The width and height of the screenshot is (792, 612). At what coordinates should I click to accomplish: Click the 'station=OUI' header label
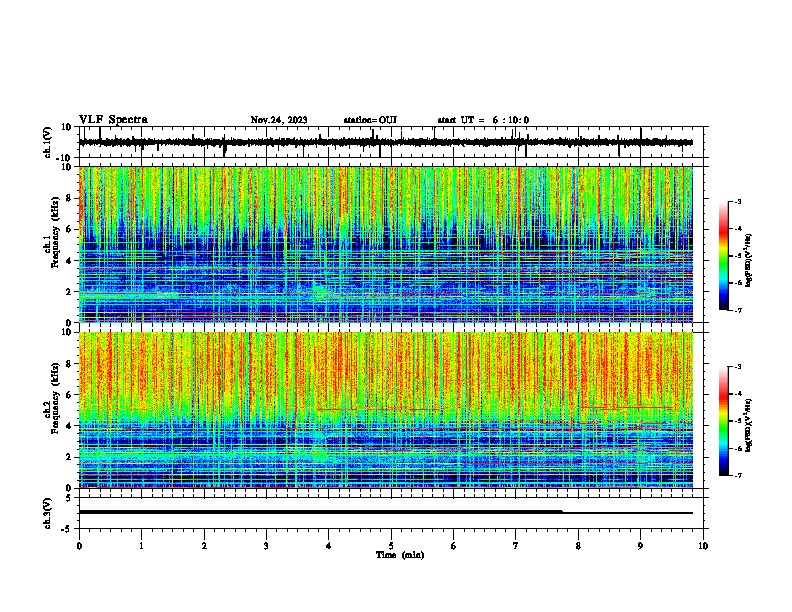click(370, 120)
